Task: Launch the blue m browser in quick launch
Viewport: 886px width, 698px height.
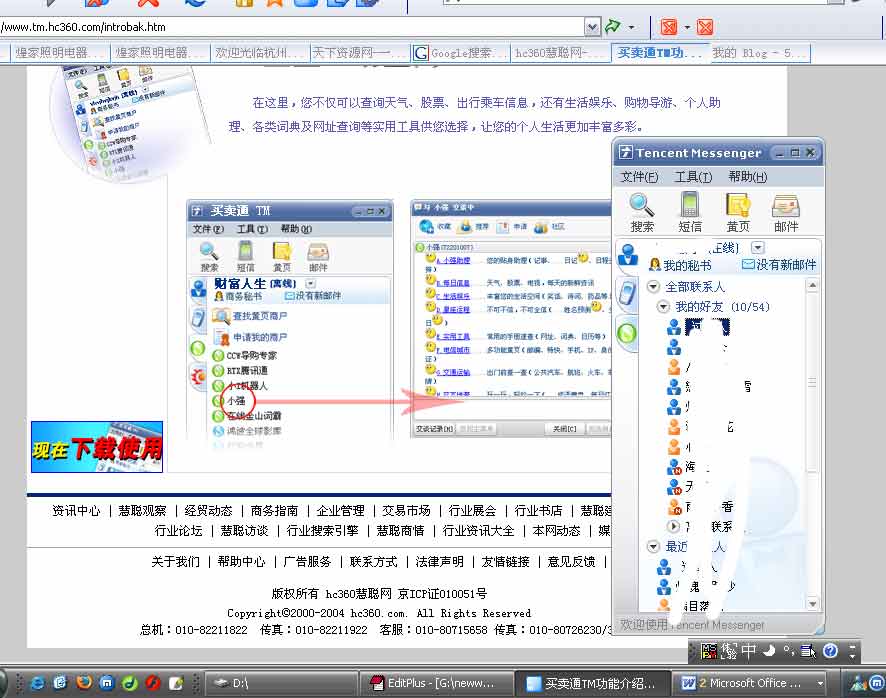Action: 106,683
